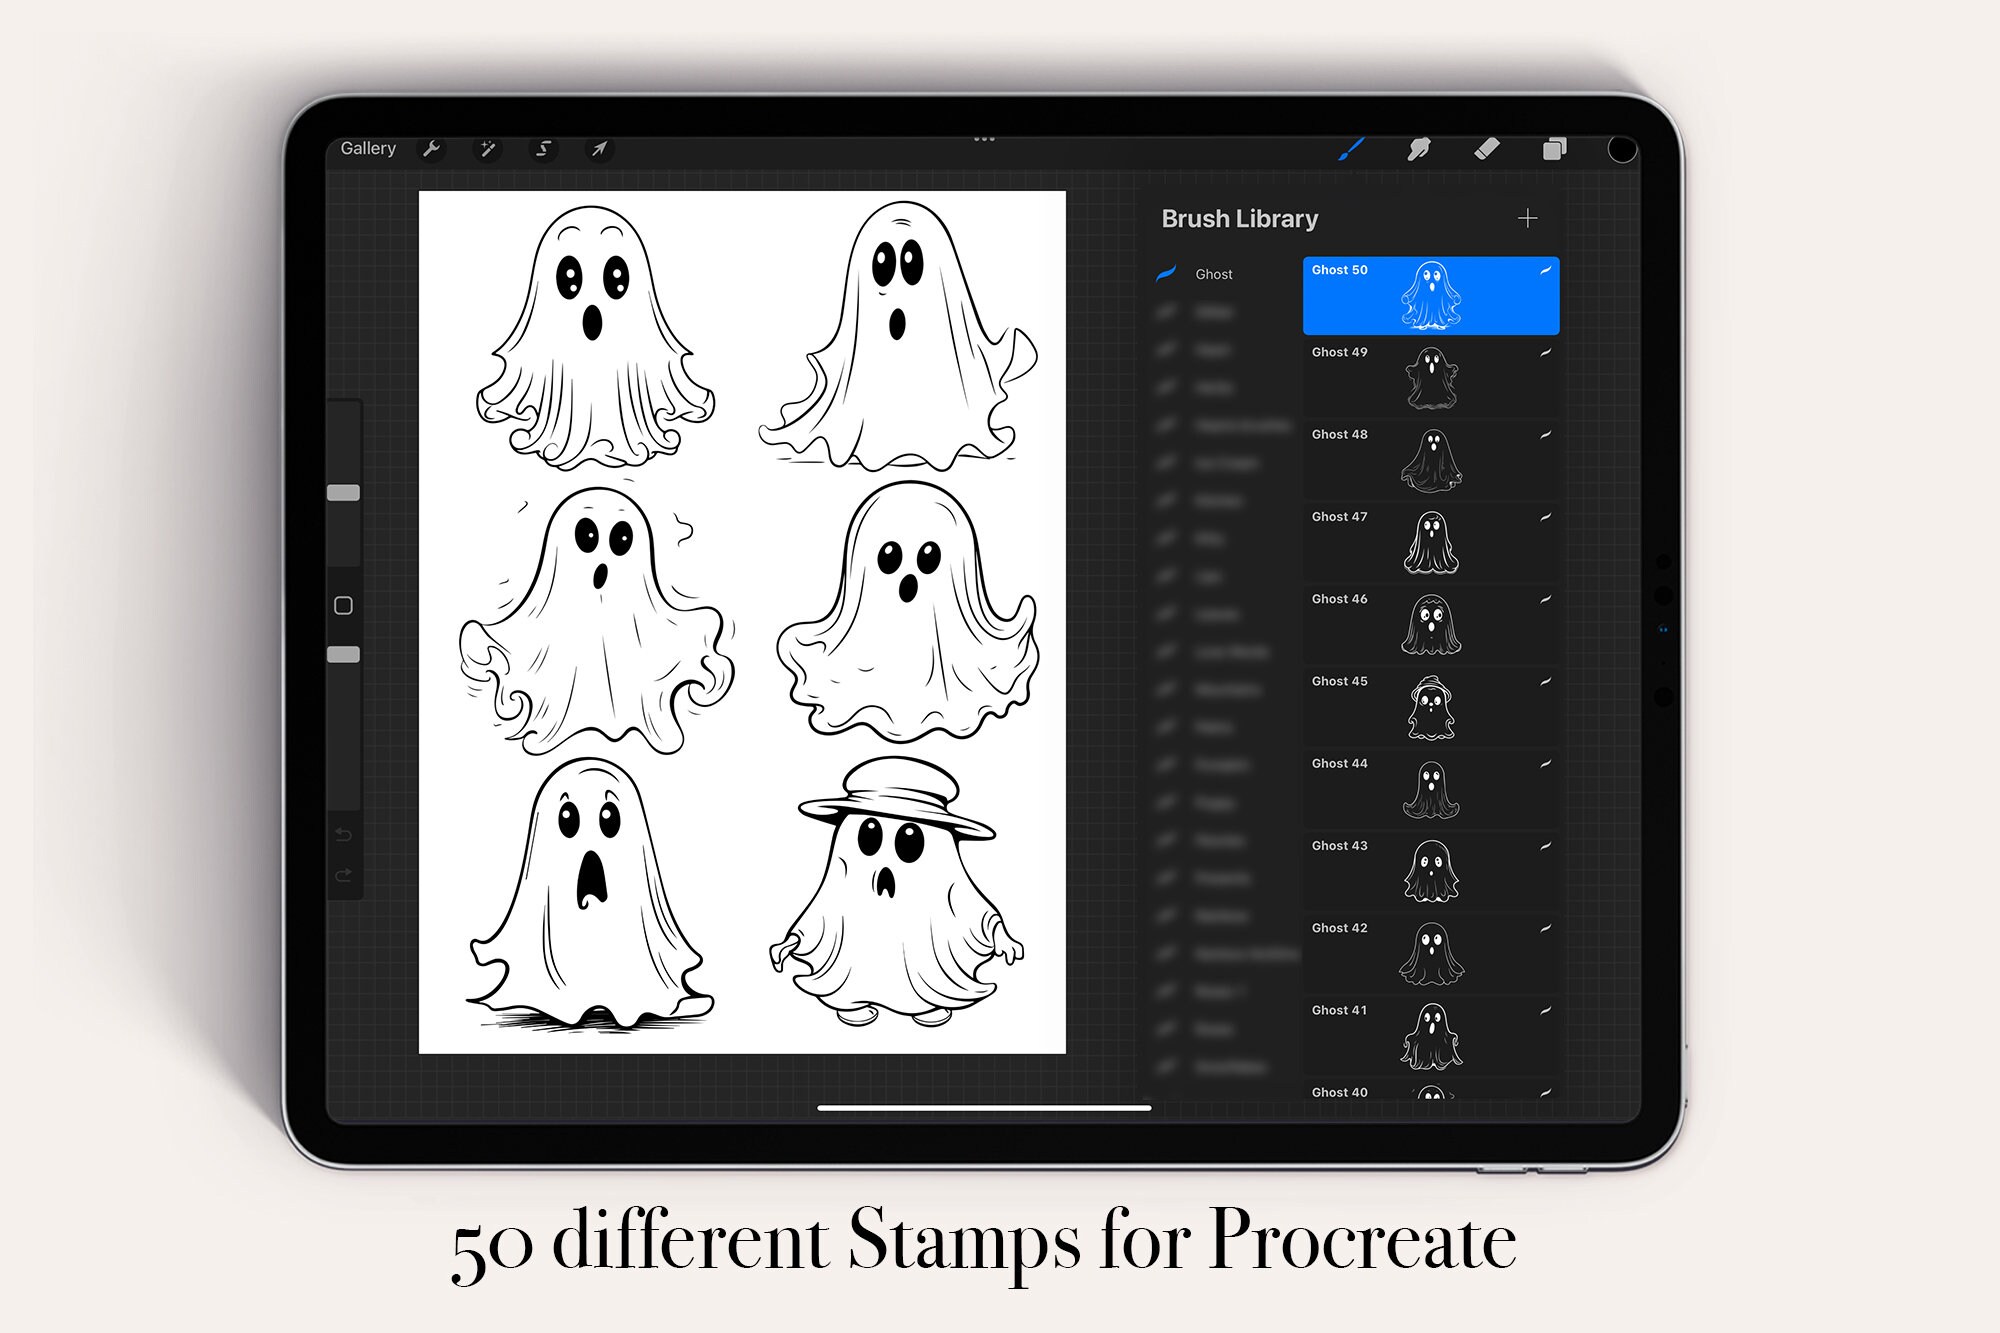Choose the Ghost 41 stamp
Image resolution: width=2000 pixels, height=1333 pixels.
1430,1036
